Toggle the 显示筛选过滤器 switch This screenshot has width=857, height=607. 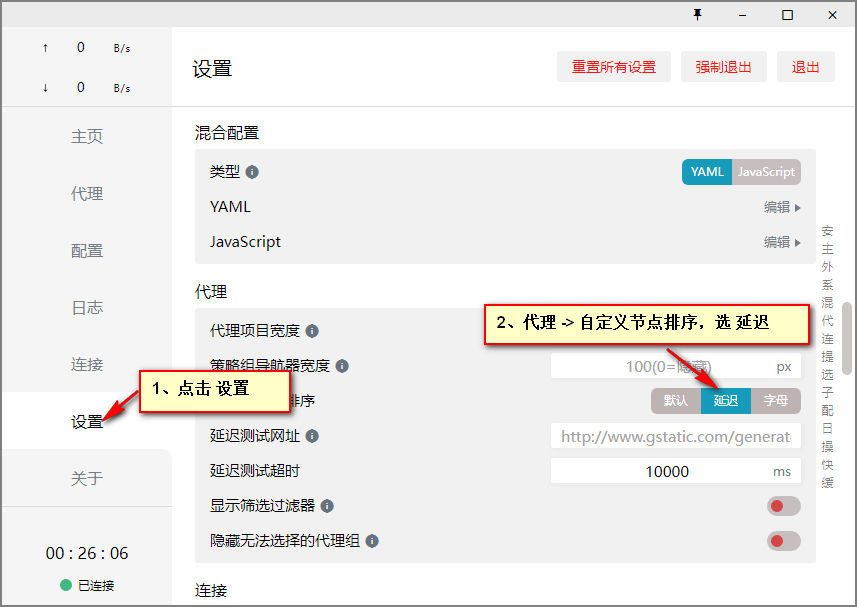coord(783,506)
